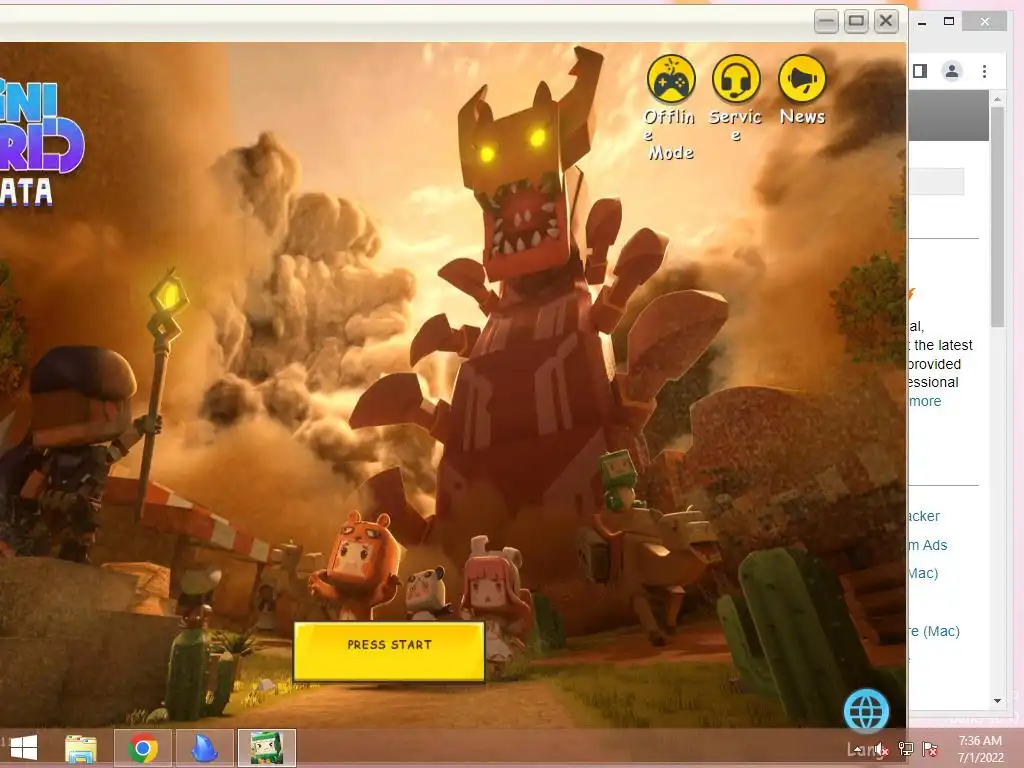1024x768 pixels.
Task: Click the 'm Ads' link in Chrome
Action: tap(927, 545)
